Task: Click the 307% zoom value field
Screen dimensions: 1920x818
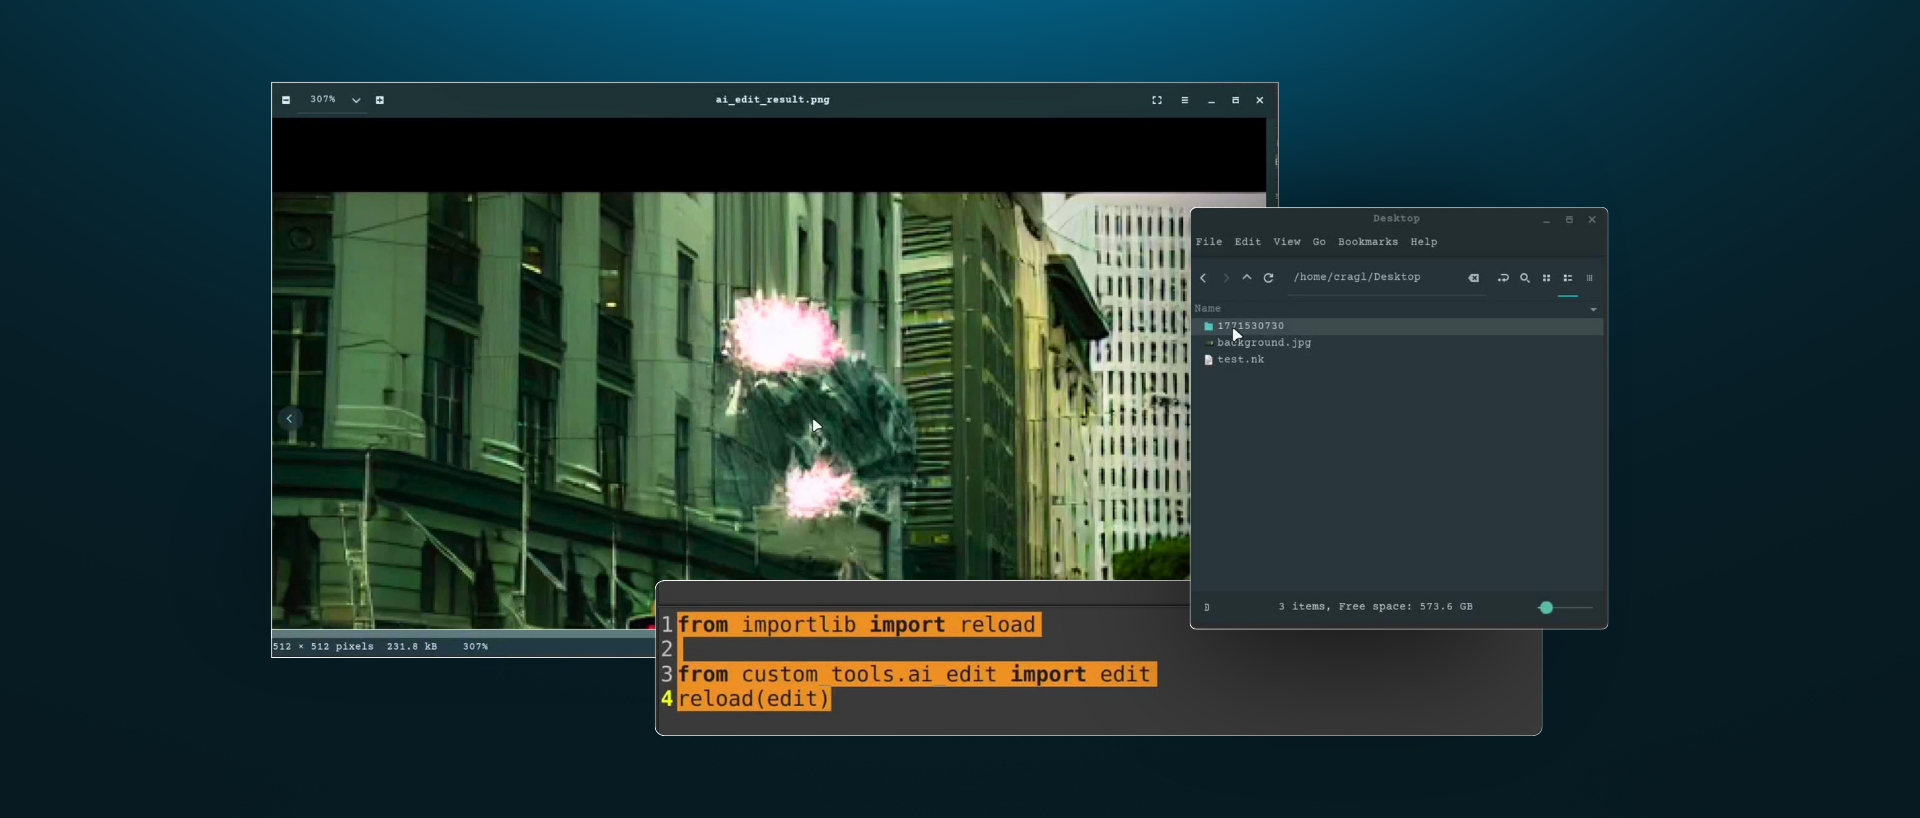Action: coord(323,100)
